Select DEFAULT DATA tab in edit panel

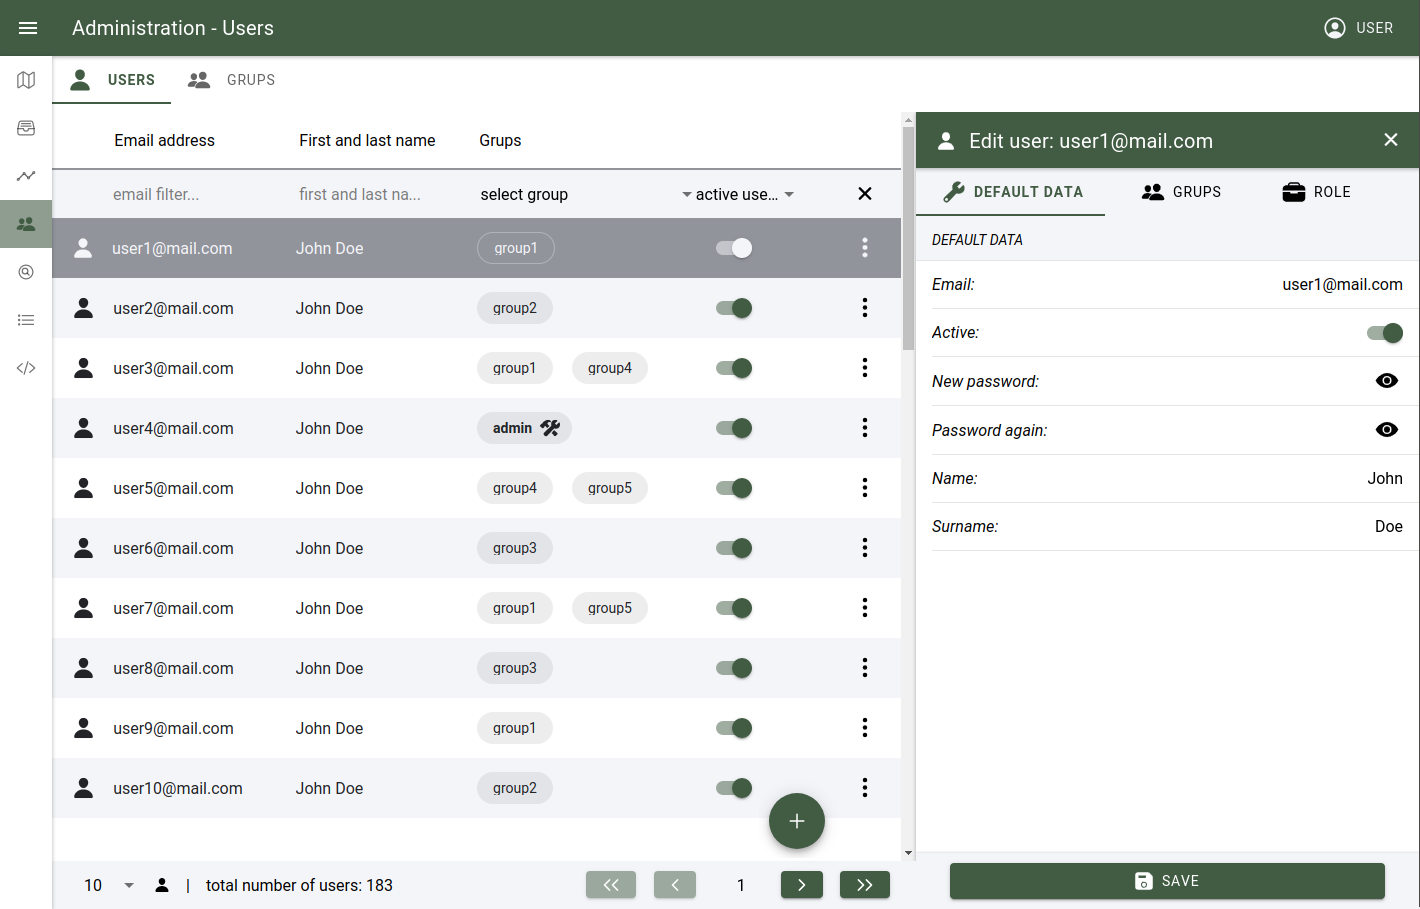coord(1011,192)
